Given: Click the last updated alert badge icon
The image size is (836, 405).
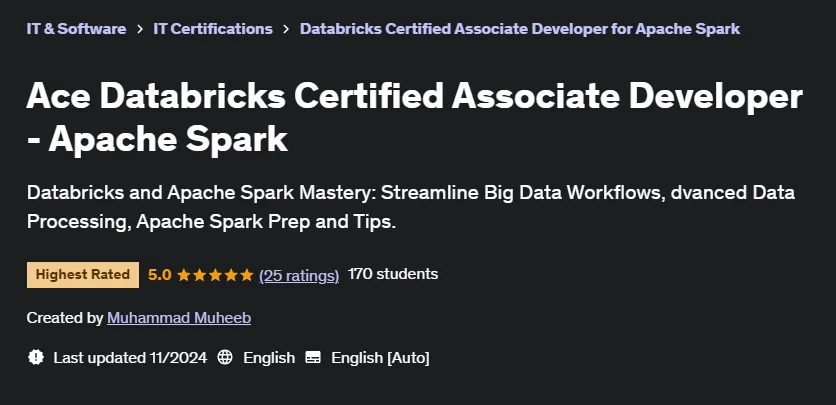Looking at the screenshot, I should pyautogui.click(x=36, y=357).
